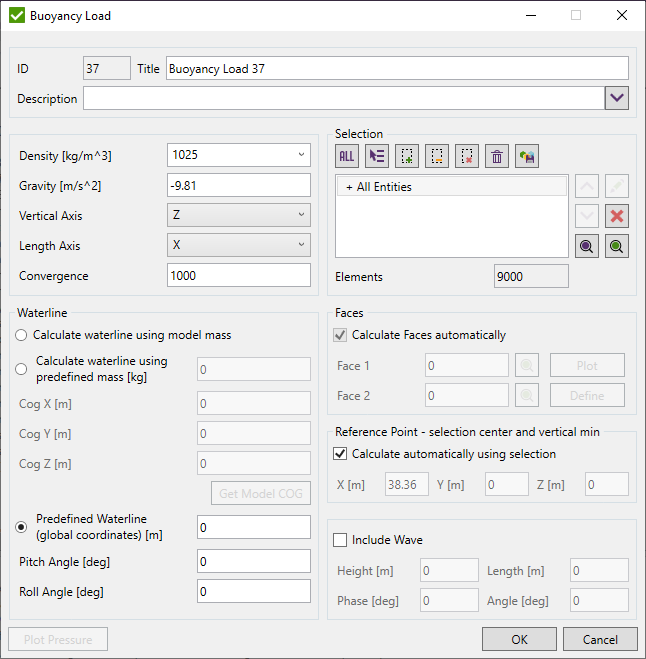Click the select-from-list cursor icon

coord(377,156)
